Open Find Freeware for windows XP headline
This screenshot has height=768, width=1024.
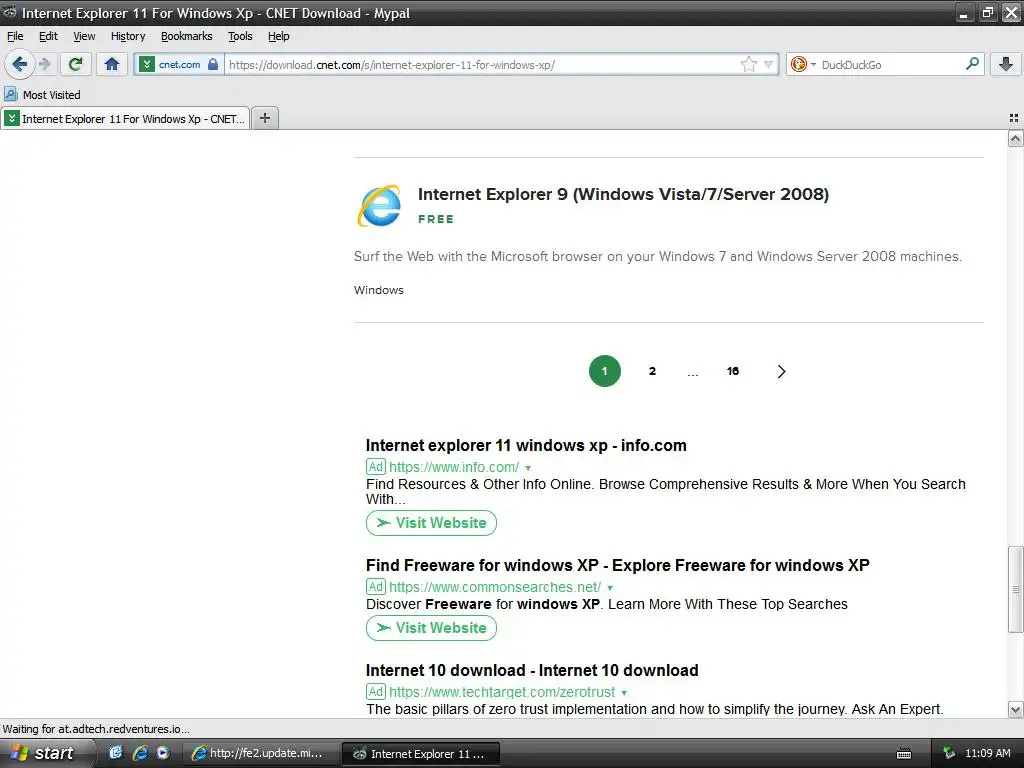617,565
